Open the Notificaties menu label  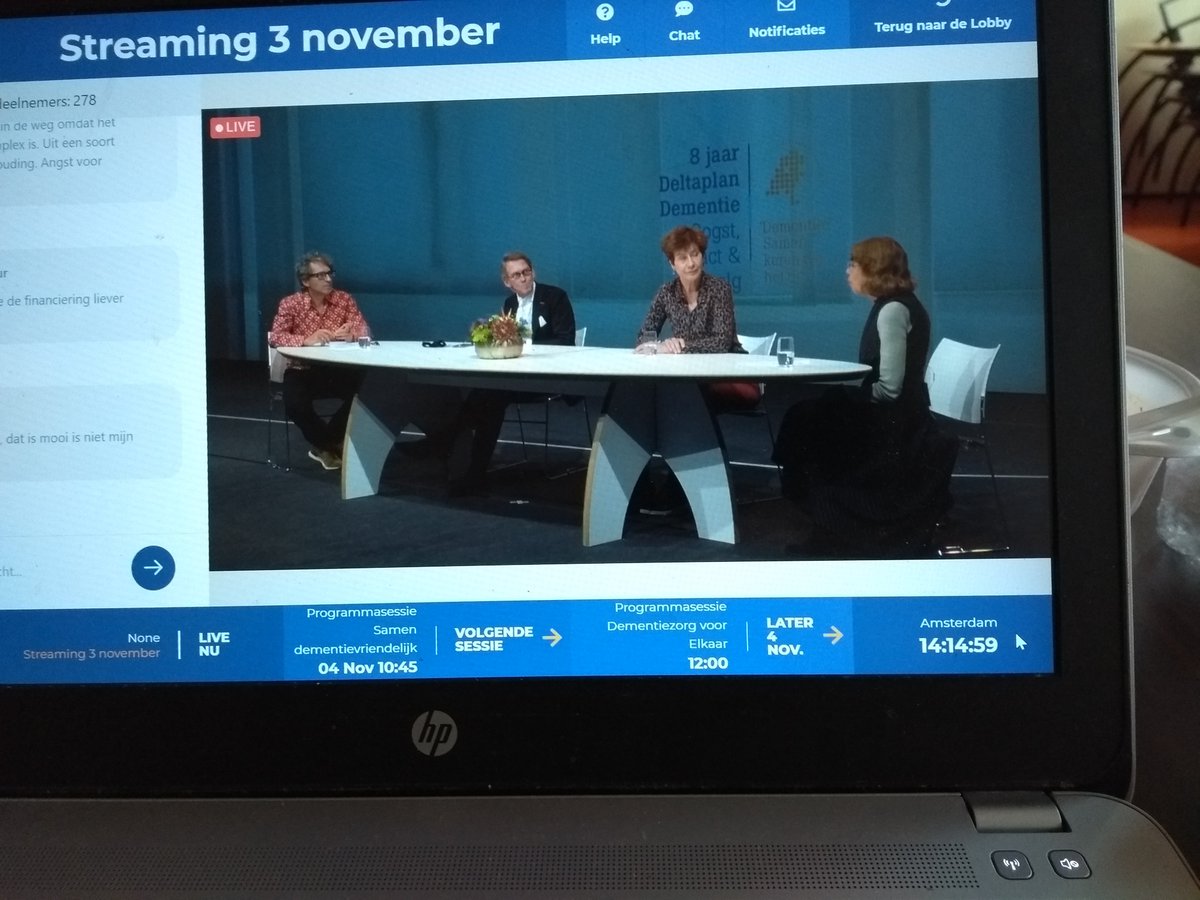pyautogui.click(x=787, y=31)
